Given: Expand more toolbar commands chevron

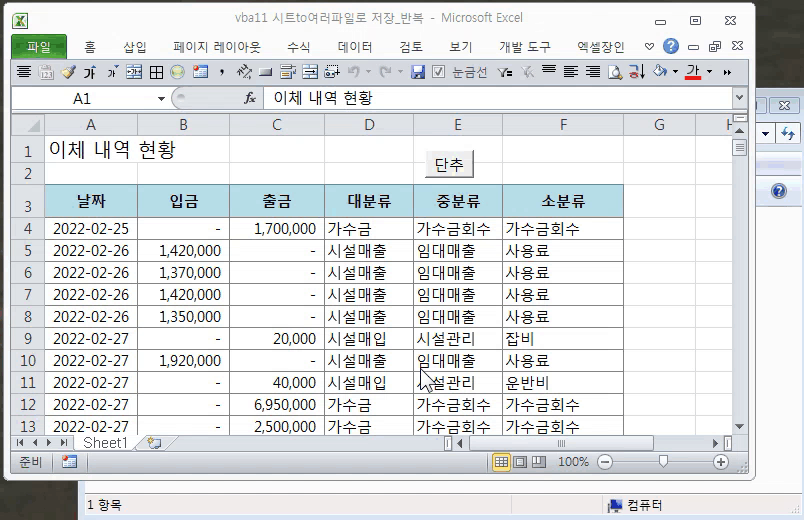Looking at the screenshot, I should click(727, 72).
